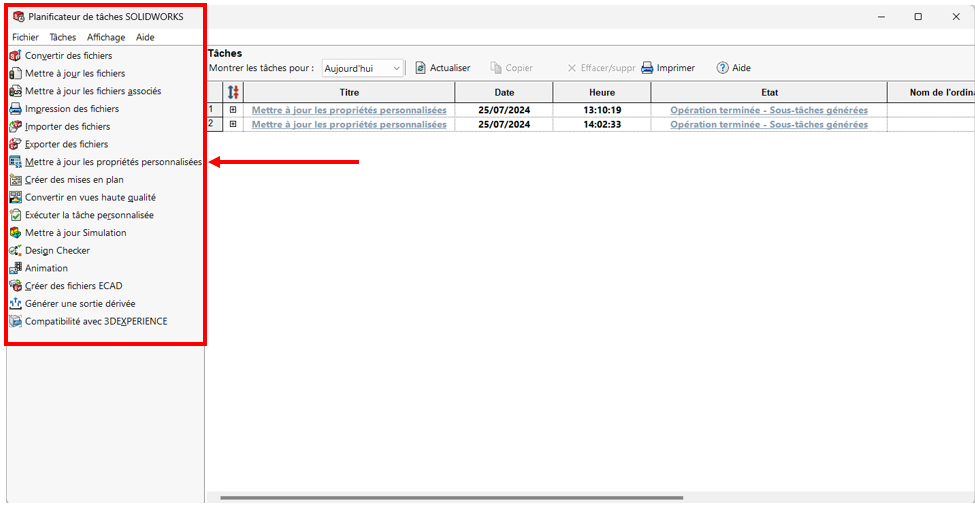This screenshot has width=975, height=506.
Task: Open the Aide help toolbar button
Action: point(733,68)
